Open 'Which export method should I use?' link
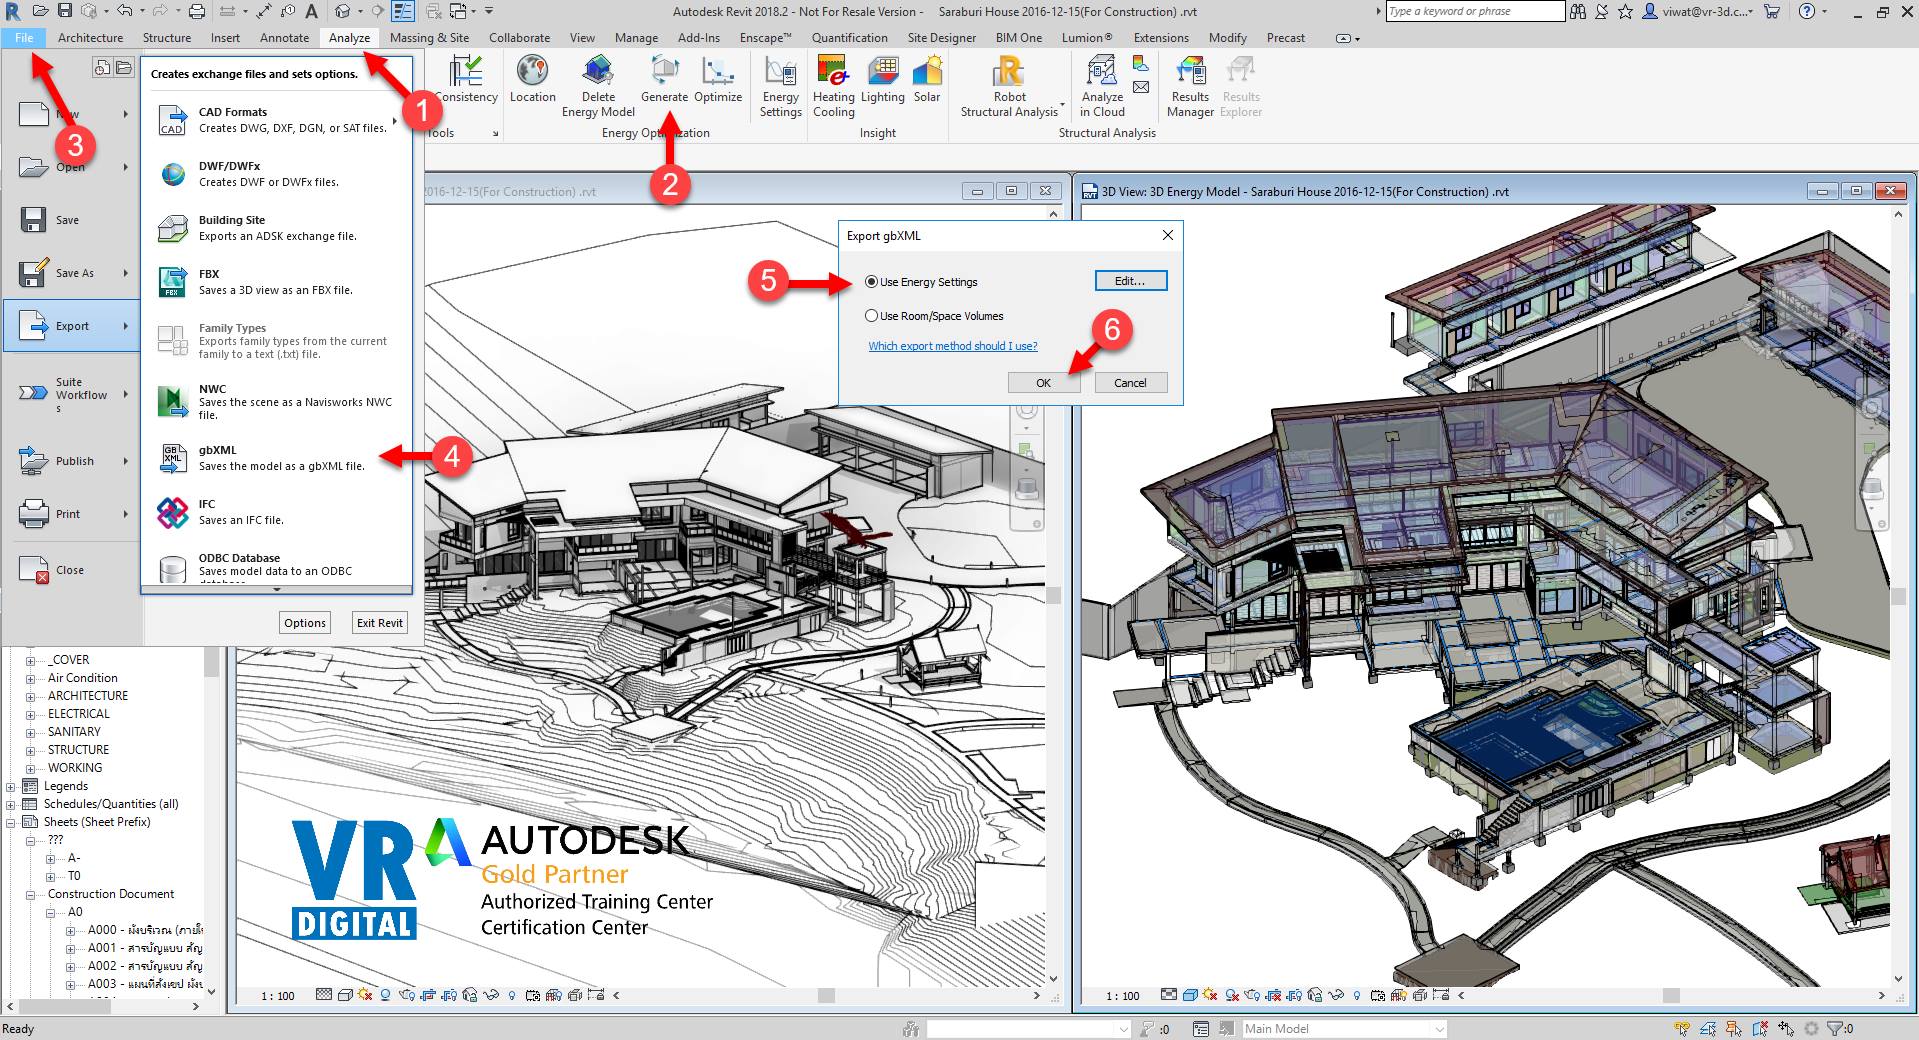 (952, 346)
